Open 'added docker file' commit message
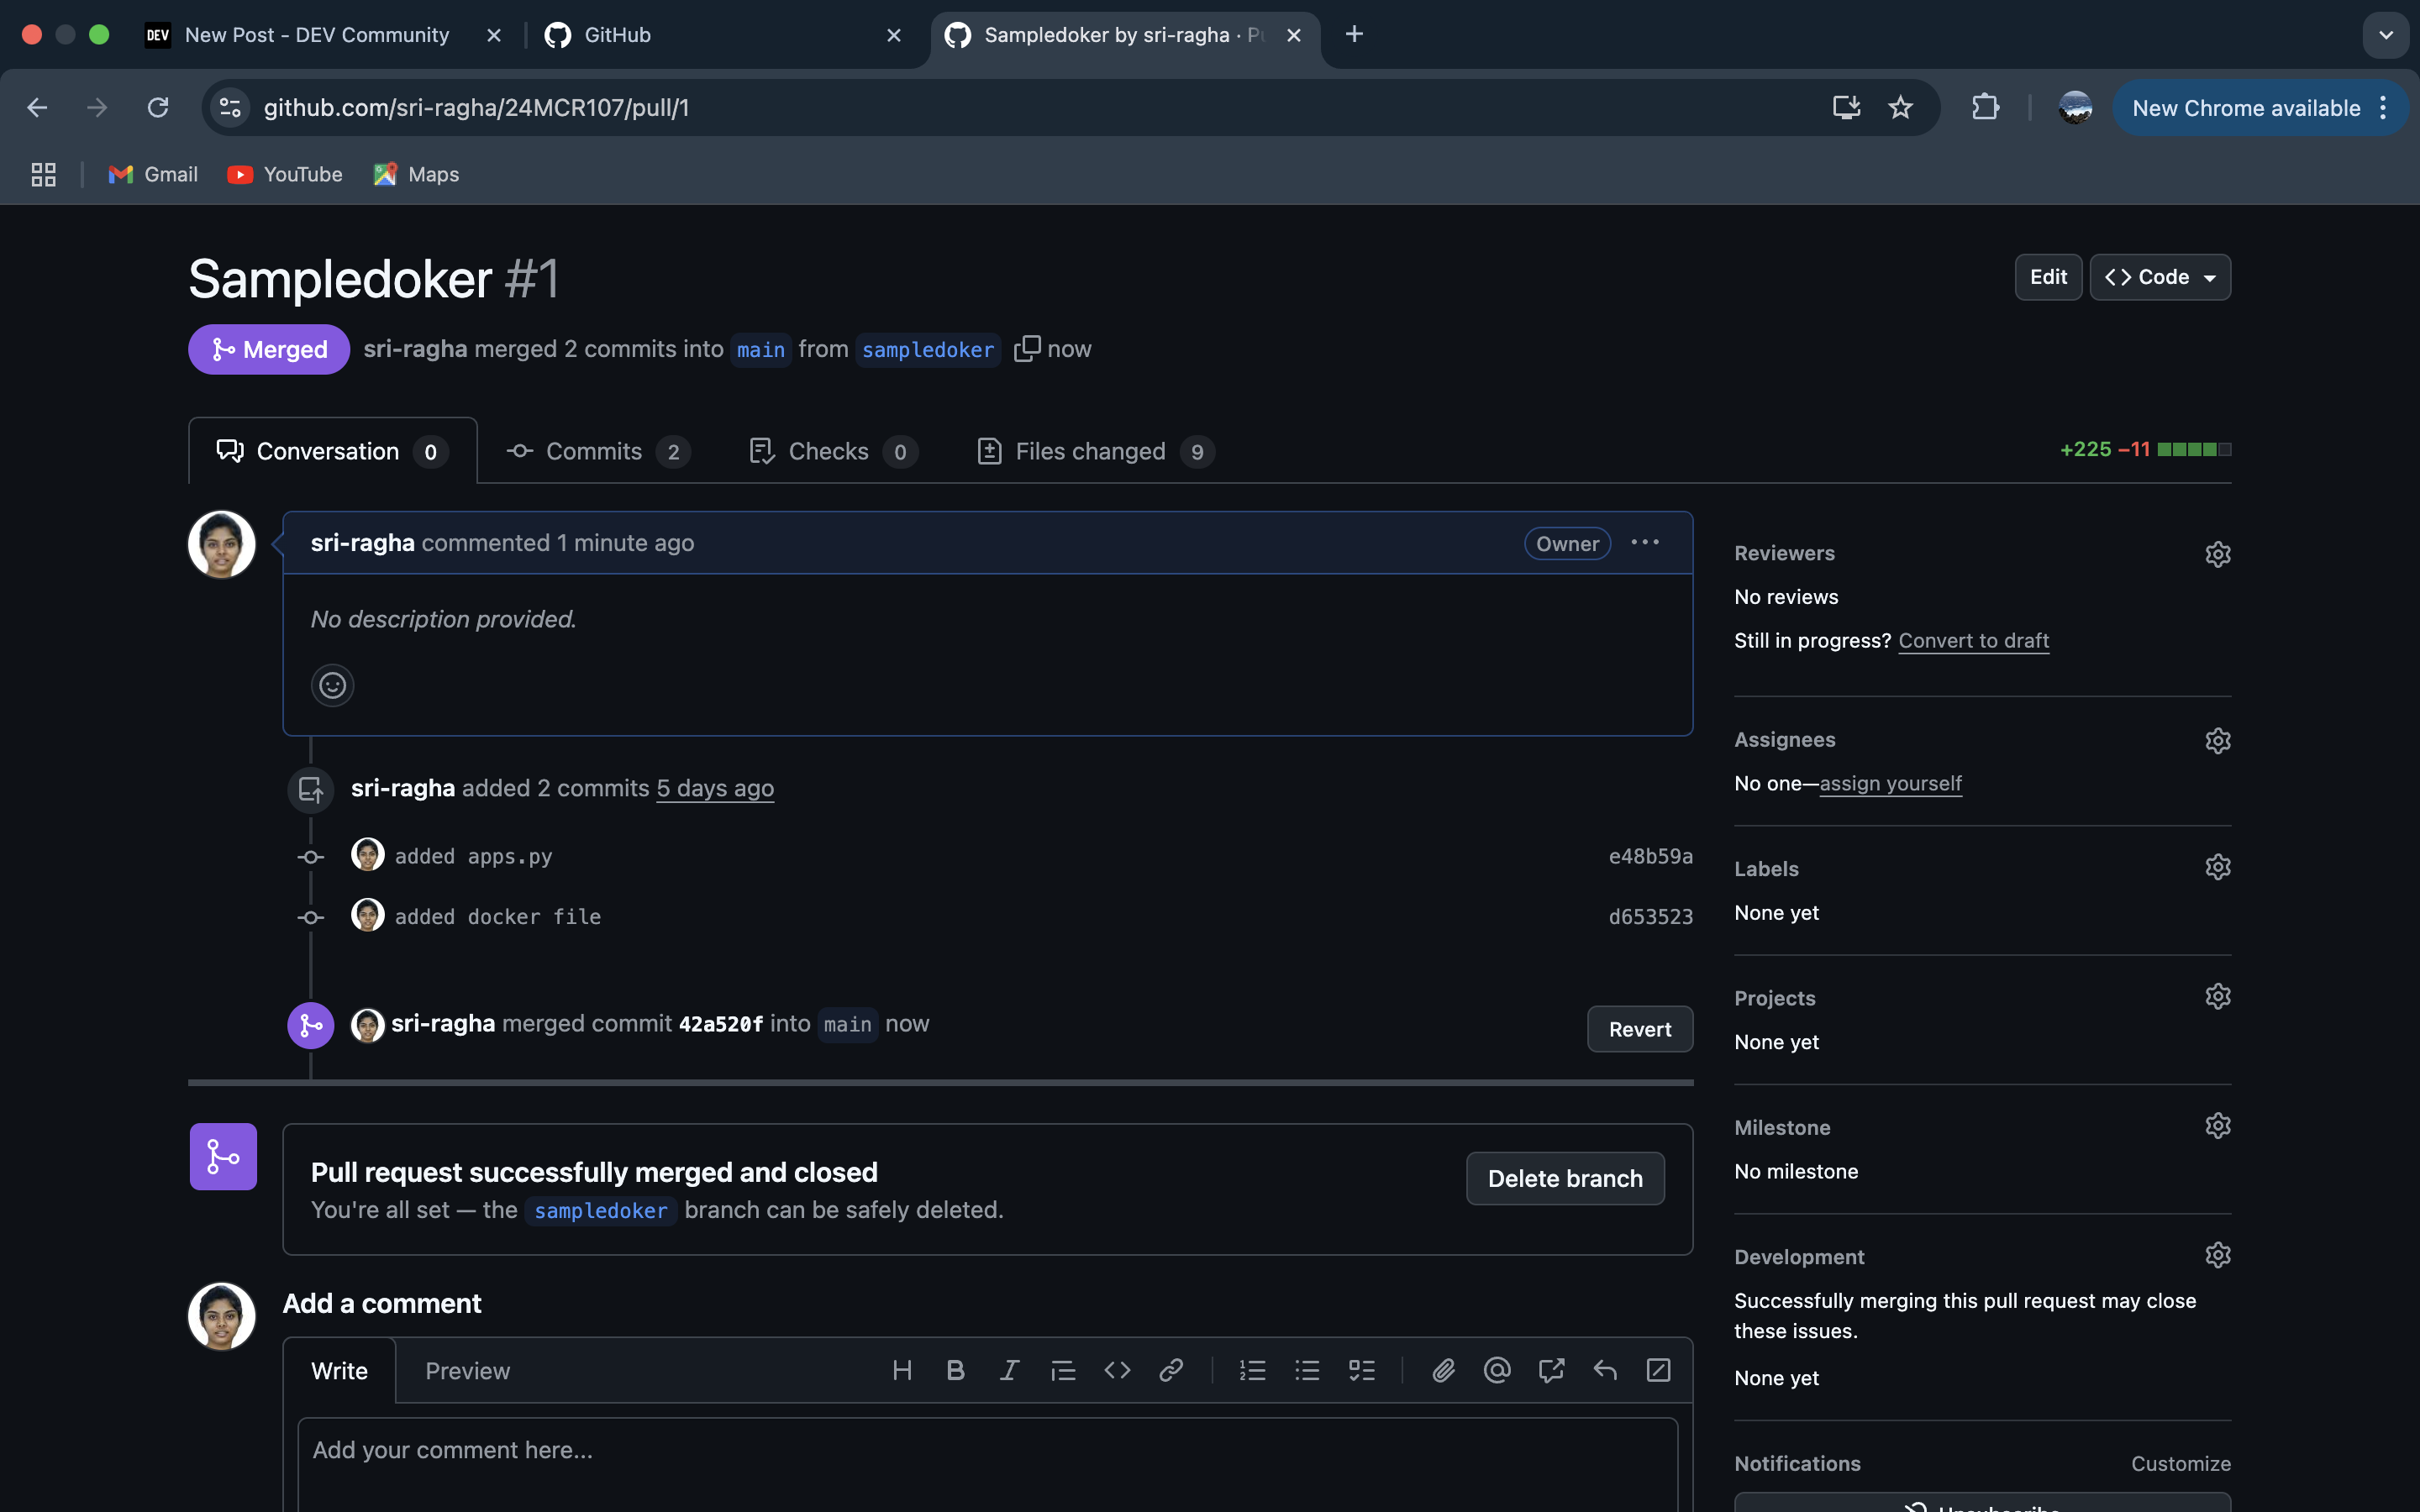This screenshot has height=1512, width=2420. tap(498, 916)
